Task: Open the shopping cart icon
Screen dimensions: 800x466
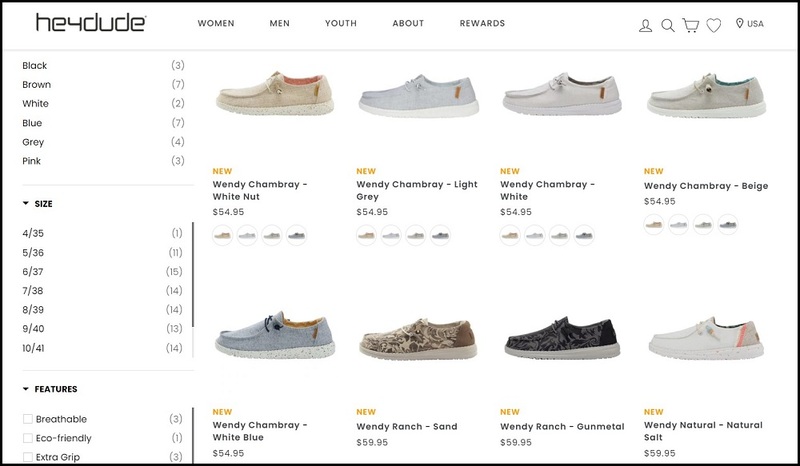Action: click(x=691, y=25)
